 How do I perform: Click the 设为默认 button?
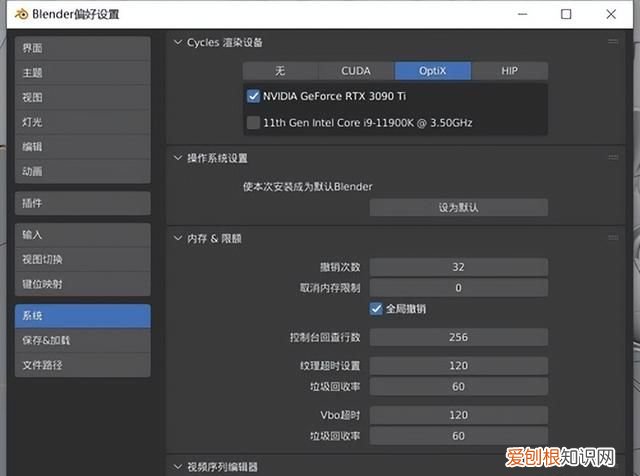click(x=459, y=207)
